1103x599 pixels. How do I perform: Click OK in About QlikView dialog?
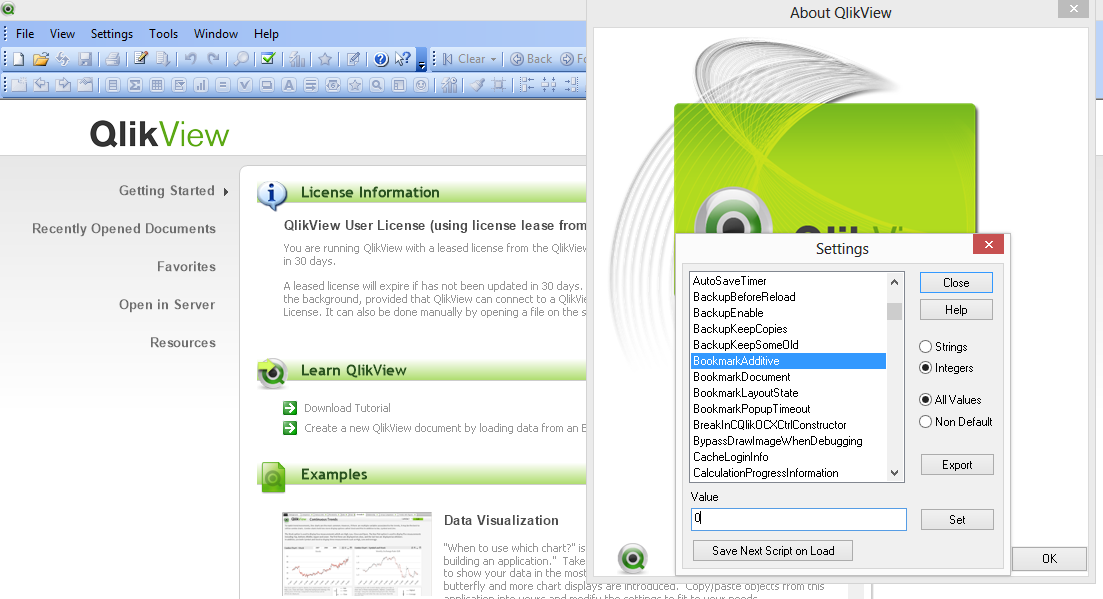click(x=1049, y=558)
